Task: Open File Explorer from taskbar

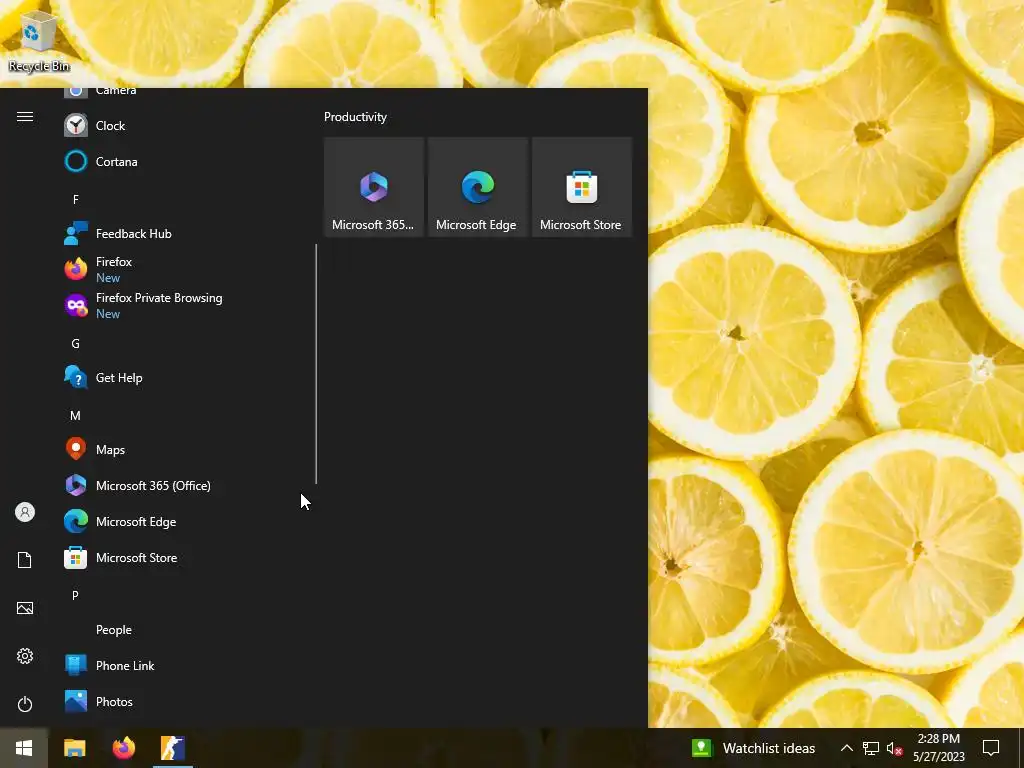Action: pyautogui.click(x=74, y=748)
